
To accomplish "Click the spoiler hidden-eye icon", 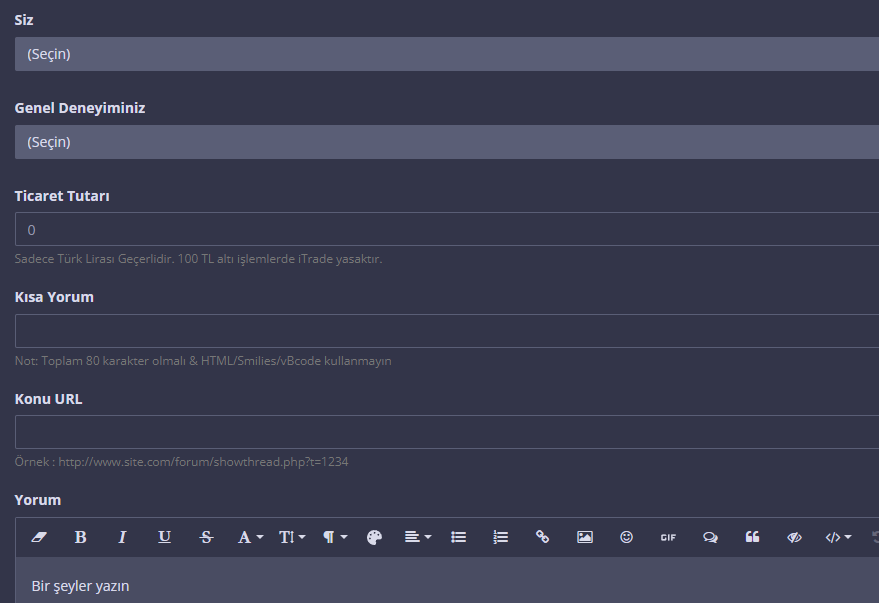I will point(794,537).
